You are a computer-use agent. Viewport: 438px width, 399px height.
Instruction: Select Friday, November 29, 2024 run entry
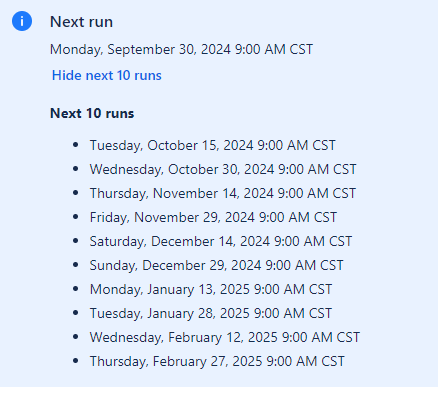click(213, 217)
